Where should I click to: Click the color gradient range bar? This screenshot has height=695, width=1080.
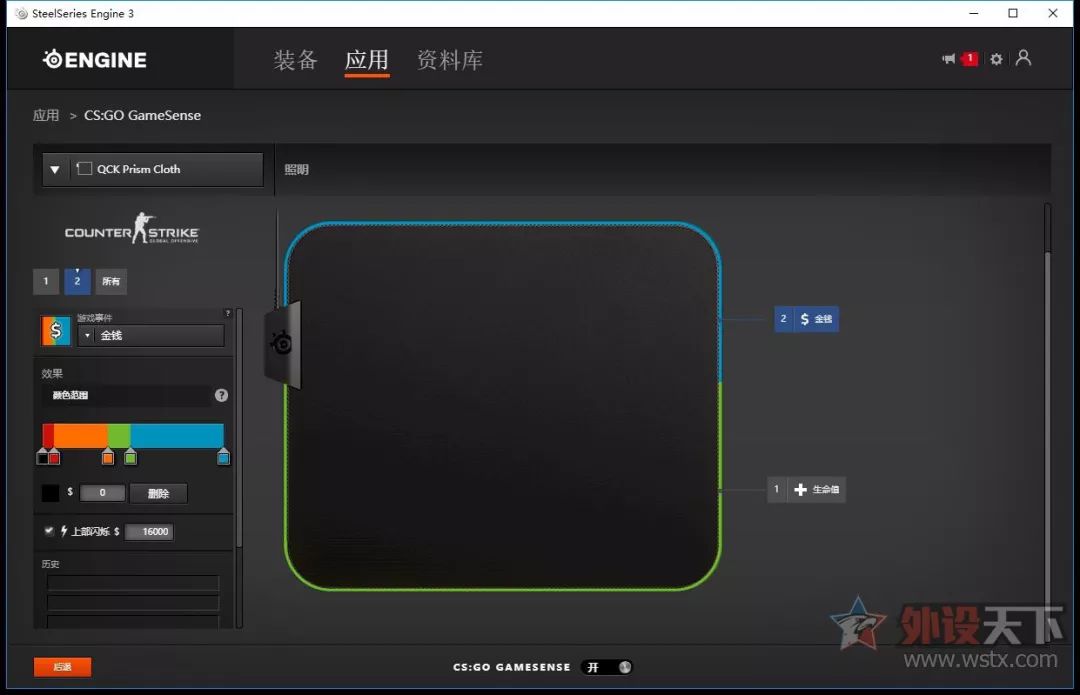[133, 435]
